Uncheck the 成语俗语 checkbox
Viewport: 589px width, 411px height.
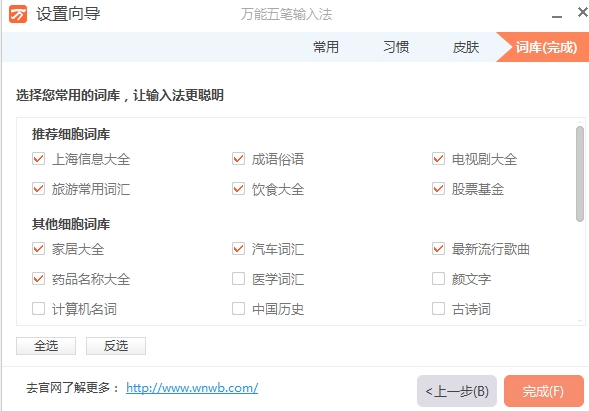tap(239, 159)
